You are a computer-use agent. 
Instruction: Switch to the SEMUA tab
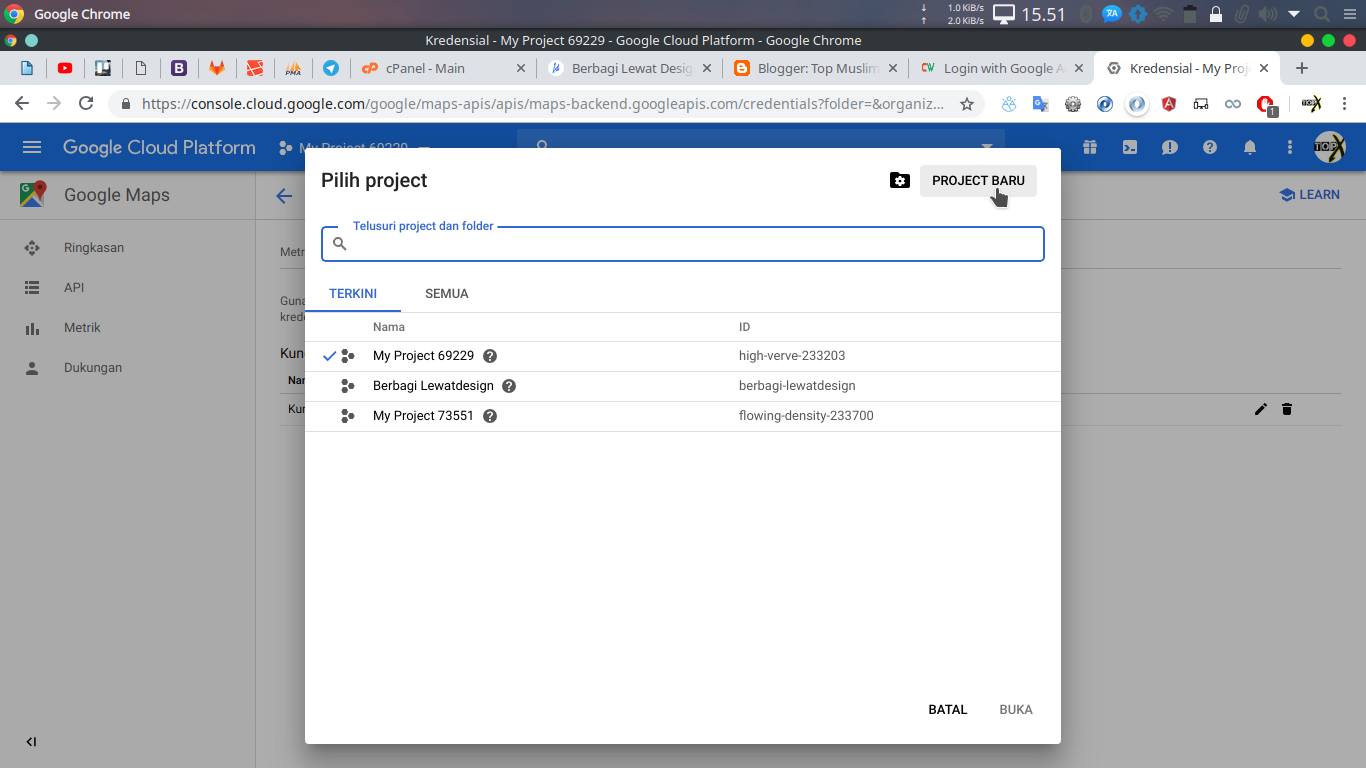[x=446, y=294]
